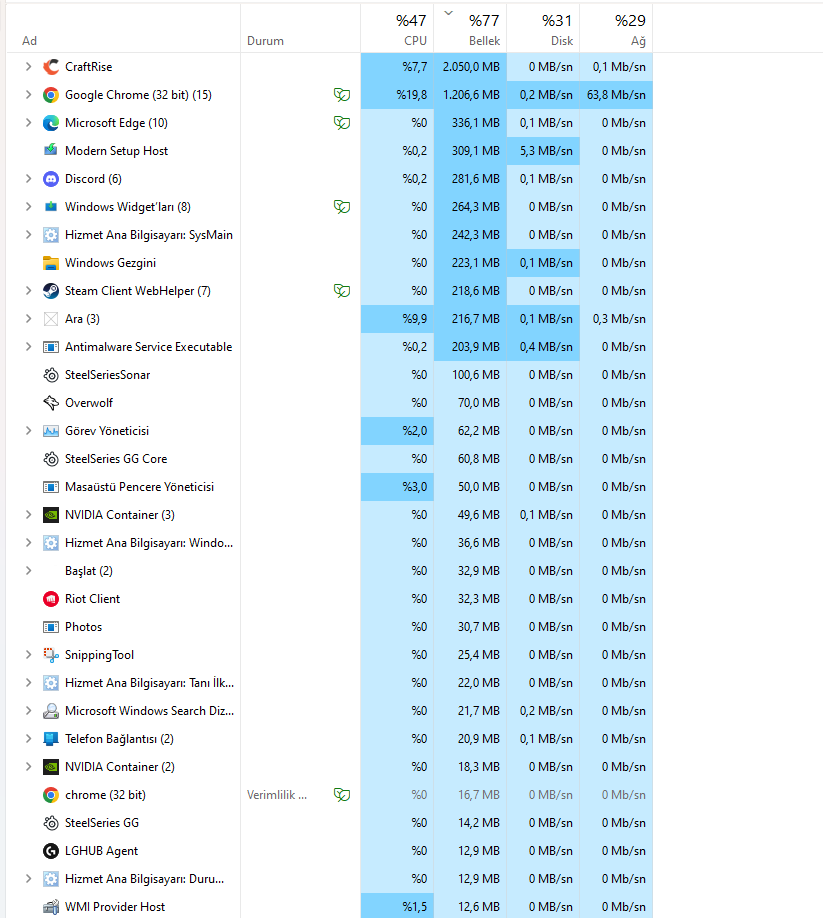Click the SteelSeriesSonar icon
Image resolution: width=823 pixels, height=918 pixels.
51,375
